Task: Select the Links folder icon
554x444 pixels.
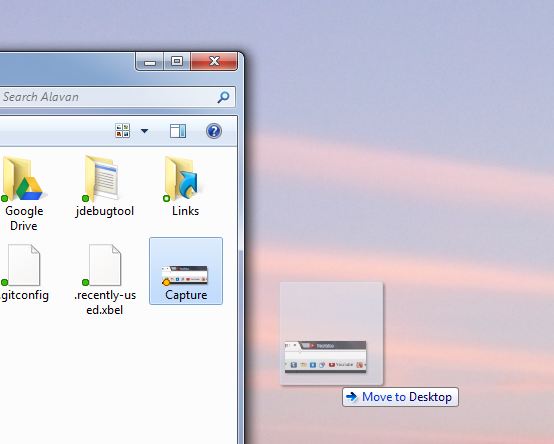Action: tap(182, 179)
